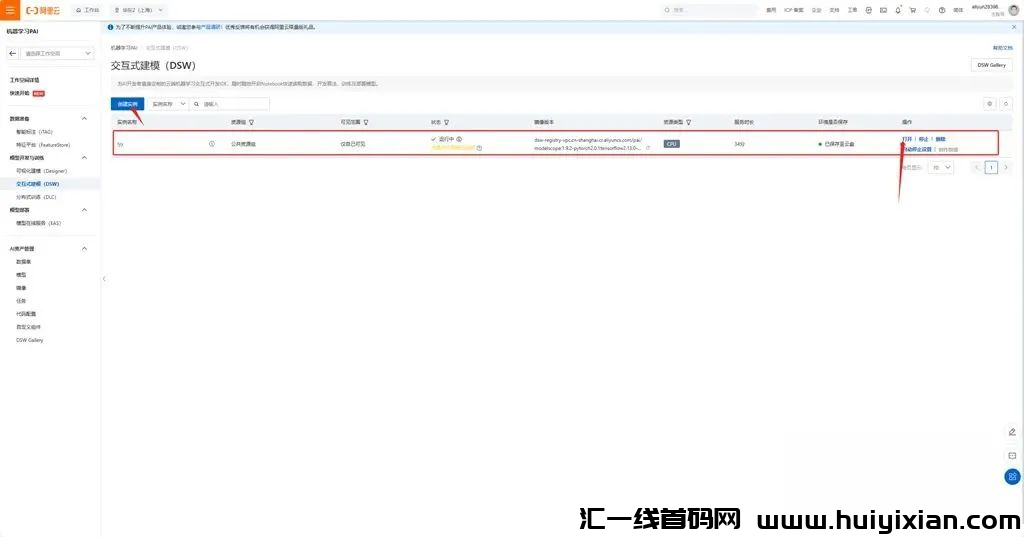This screenshot has height=537, width=1024.
Task: Click the info icon beside the instance name
Action: [212, 144]
